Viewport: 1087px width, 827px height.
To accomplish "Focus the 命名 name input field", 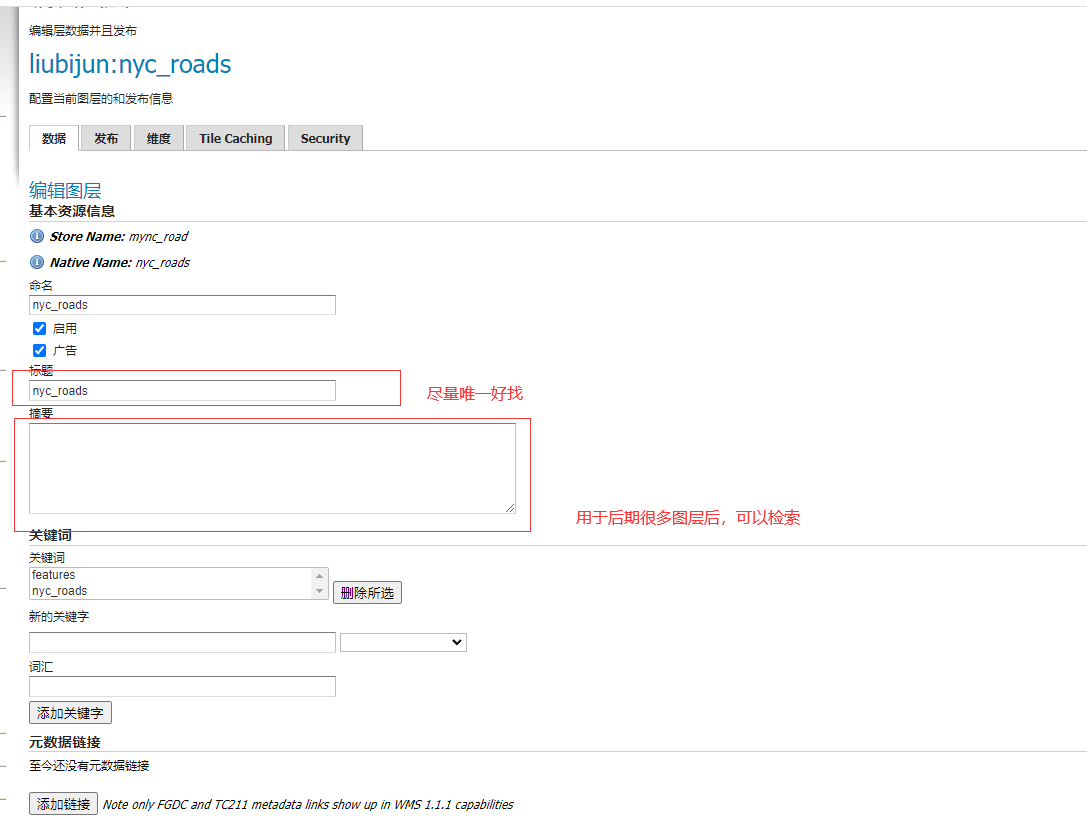I will (x=182, y=305).
